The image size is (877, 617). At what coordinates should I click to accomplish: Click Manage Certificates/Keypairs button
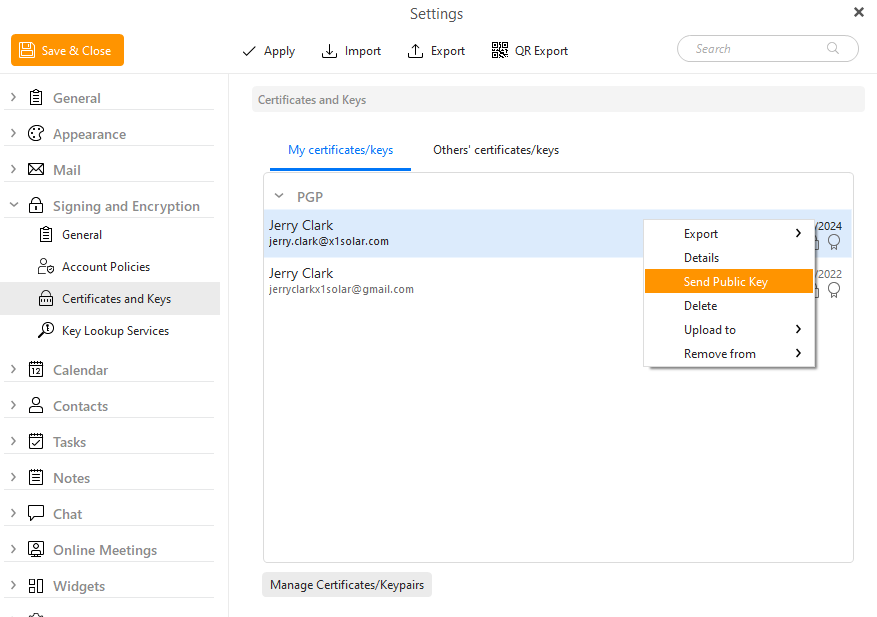(346, 585)
